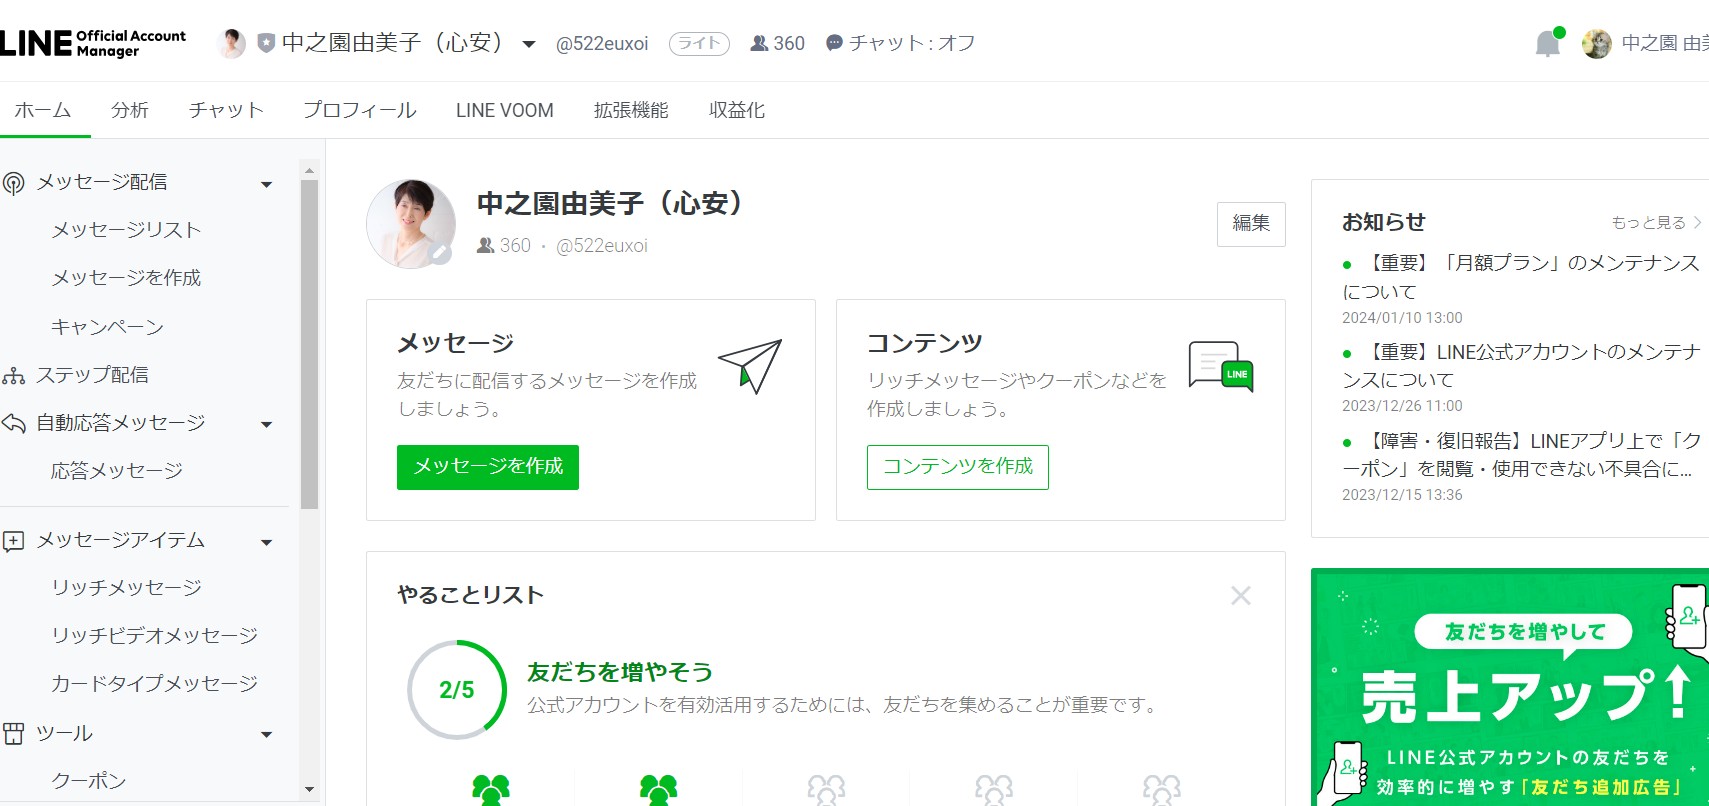Open the 障害・復旧報告 coupon notice
1709x806 pixels.
click(x=1521, y=455)
